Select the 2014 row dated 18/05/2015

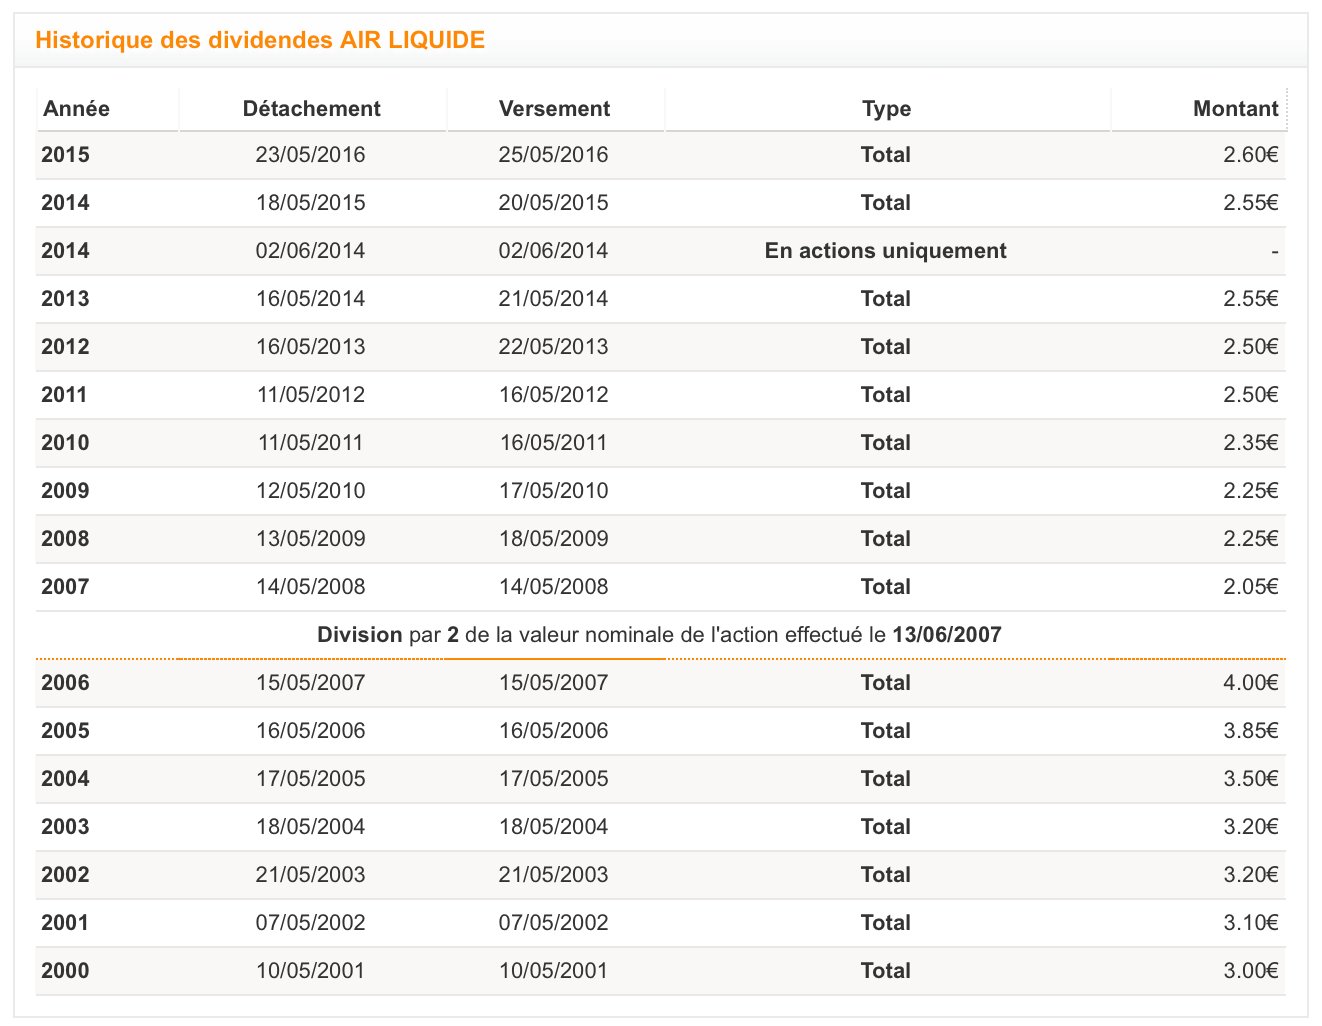coord(660,202)
